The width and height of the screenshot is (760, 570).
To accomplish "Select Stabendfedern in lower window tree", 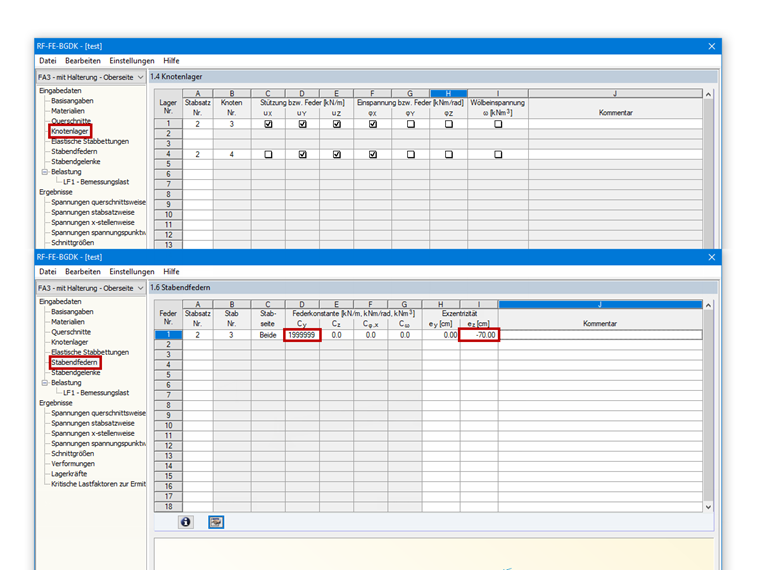I will click(75, 363).
